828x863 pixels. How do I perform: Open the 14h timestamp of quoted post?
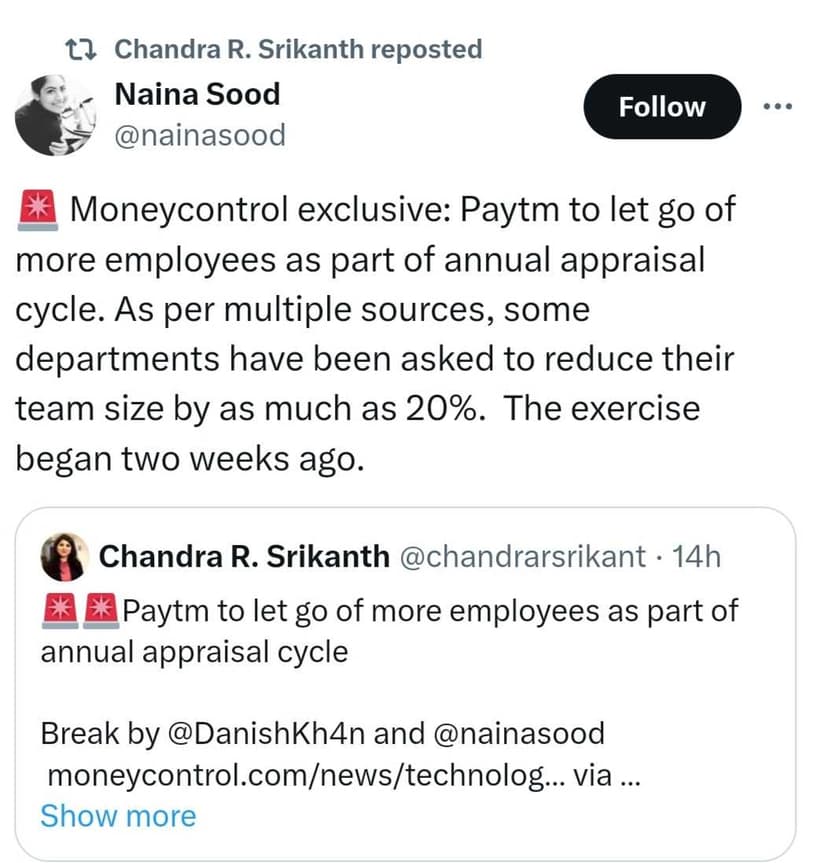698,557
